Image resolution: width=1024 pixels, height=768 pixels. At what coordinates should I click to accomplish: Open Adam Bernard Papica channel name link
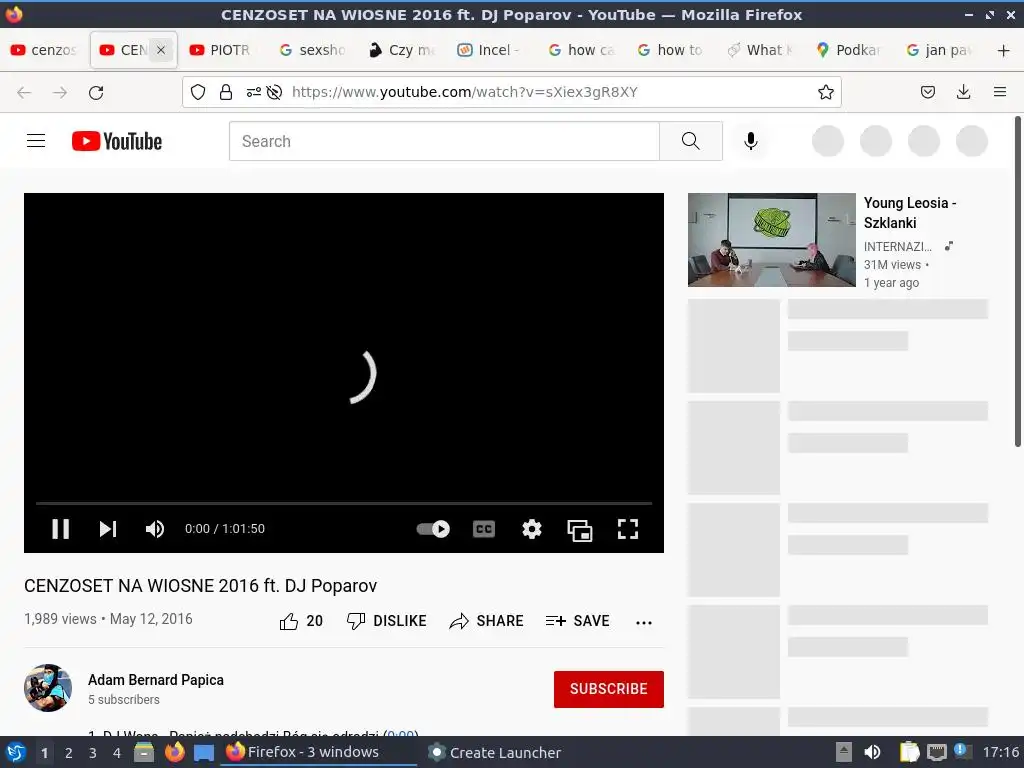point(155,680)
